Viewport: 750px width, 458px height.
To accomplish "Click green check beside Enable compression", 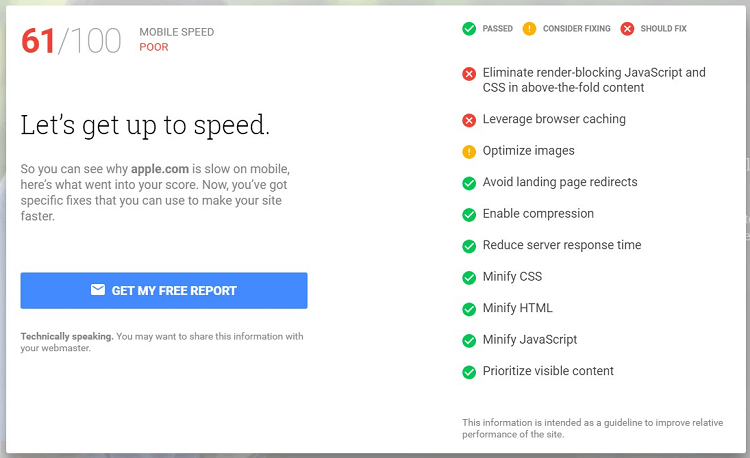I will pos(469,215).
